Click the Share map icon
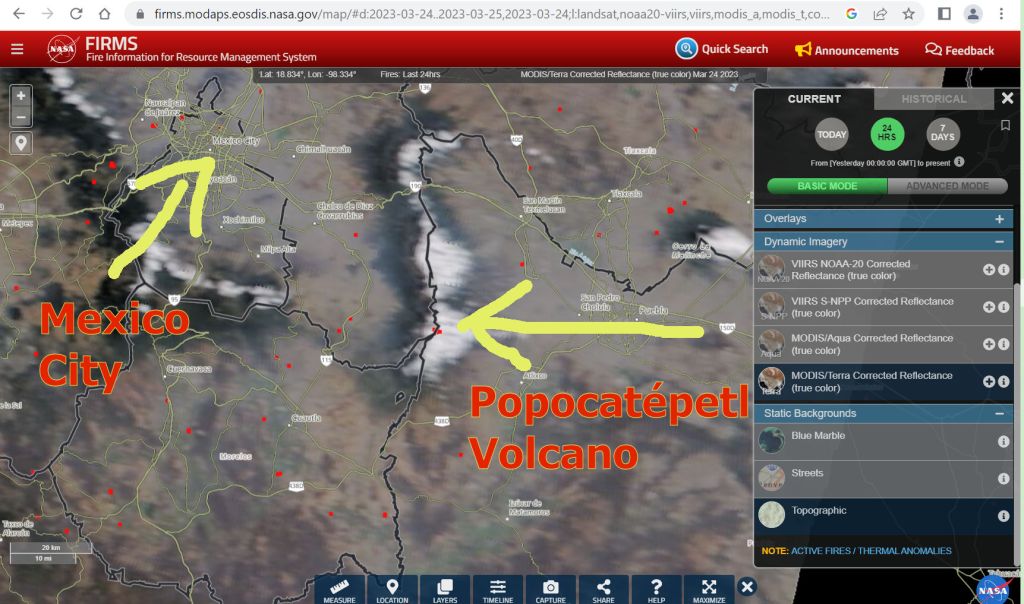1024x604 pixels. point(603,589)
